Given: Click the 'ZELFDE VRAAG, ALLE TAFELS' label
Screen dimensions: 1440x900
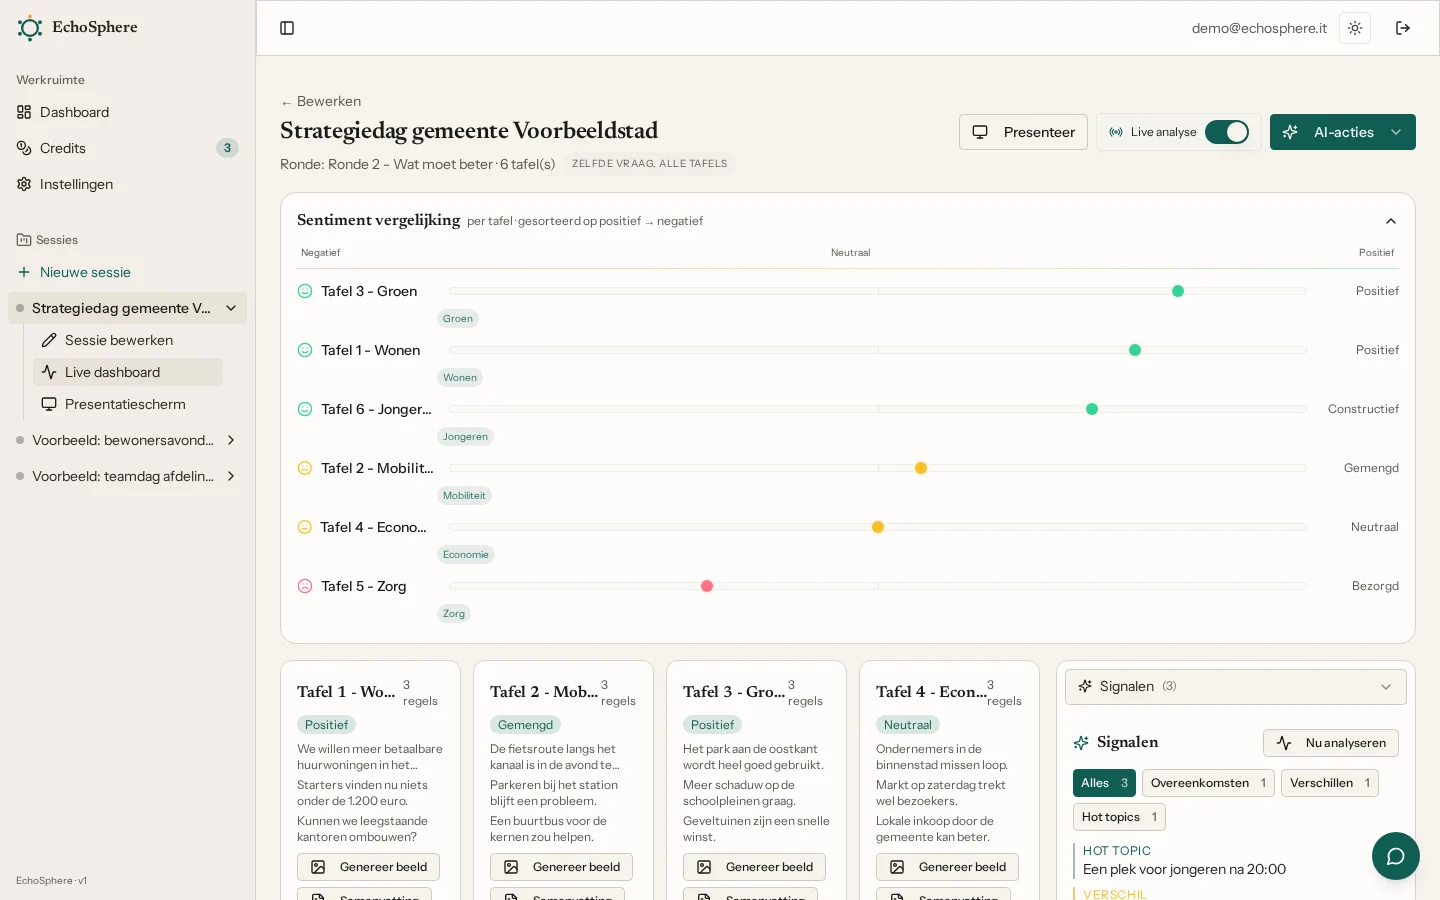Looking at the screenshot, I should pyautogui.click(x=650, y=164).
